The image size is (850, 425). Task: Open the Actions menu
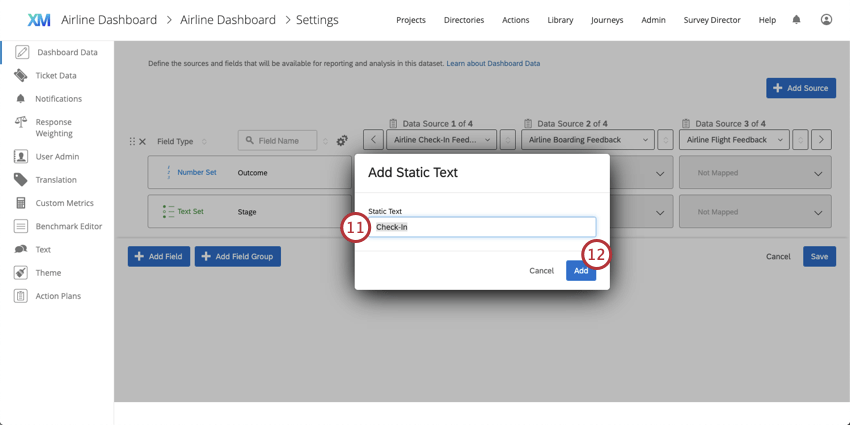[x=516, y=20]
